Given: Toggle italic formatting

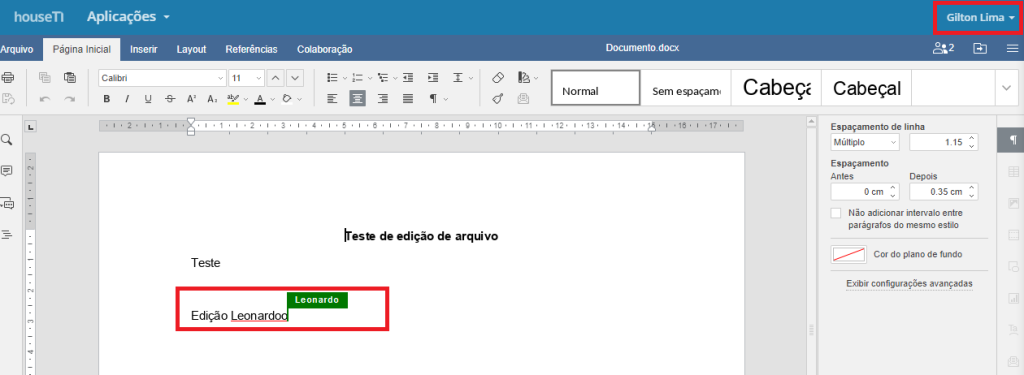Looking at the screenshot, I should pos(127,99).
